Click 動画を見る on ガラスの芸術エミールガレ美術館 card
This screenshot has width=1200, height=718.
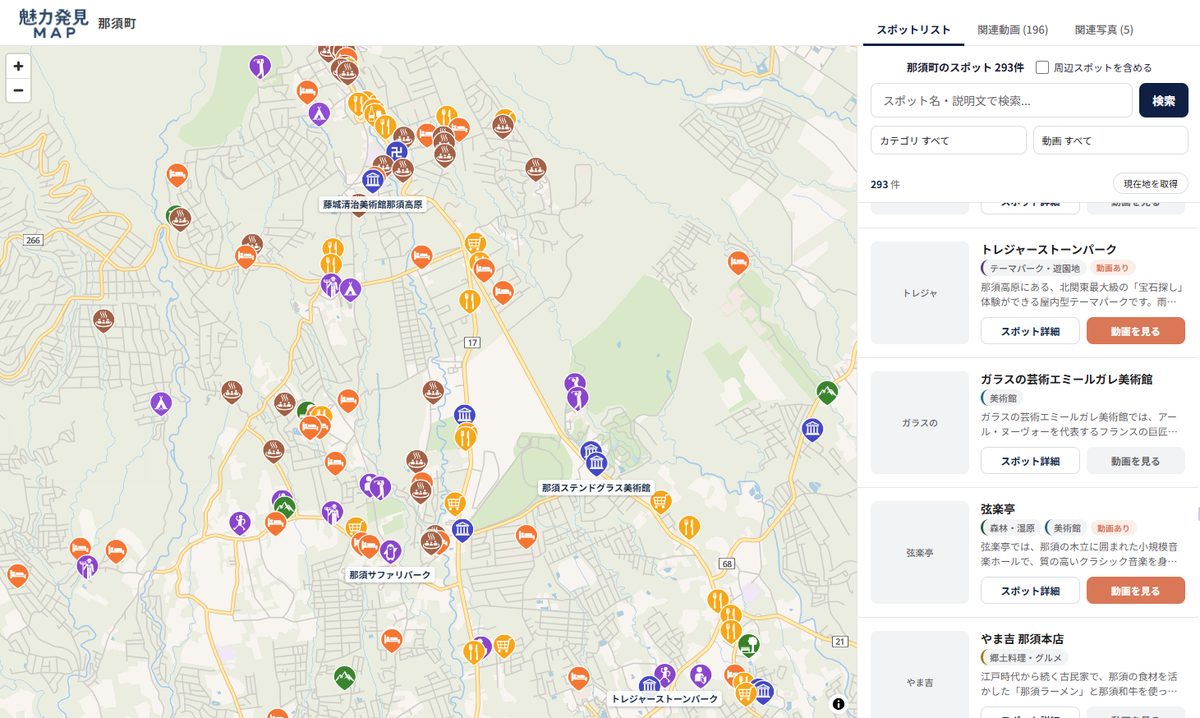click(x=1135, y=461)
